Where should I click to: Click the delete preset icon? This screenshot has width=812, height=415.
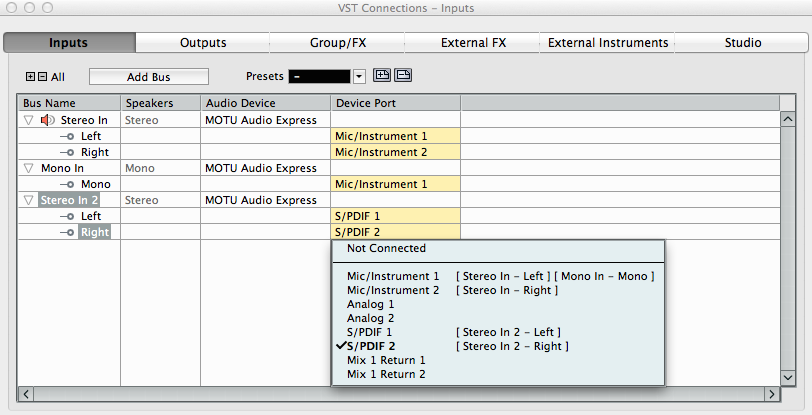pos(403,75)
